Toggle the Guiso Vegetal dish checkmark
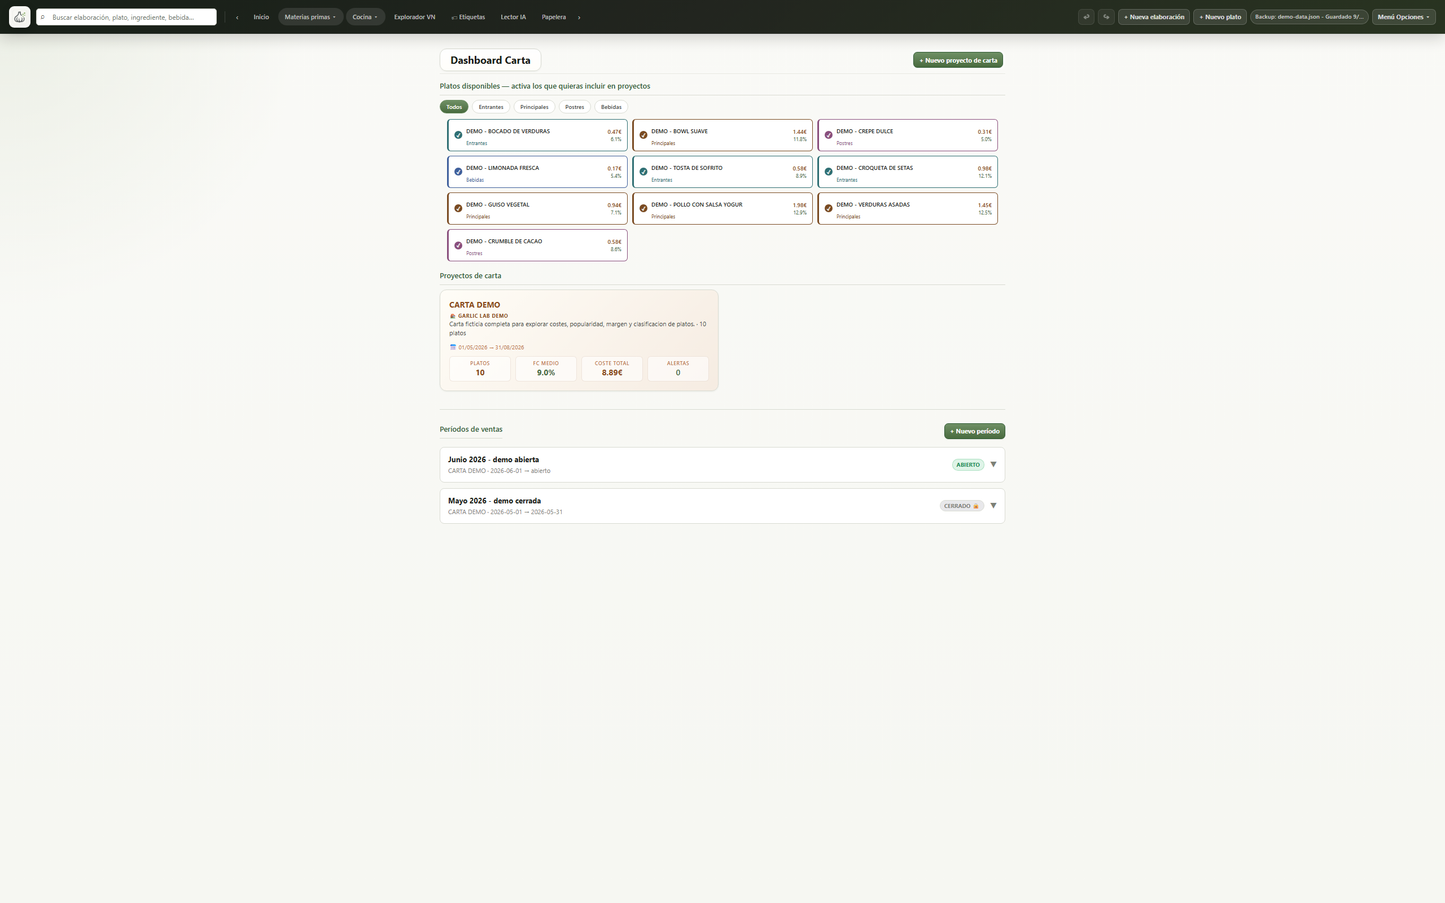 (458, 208)
